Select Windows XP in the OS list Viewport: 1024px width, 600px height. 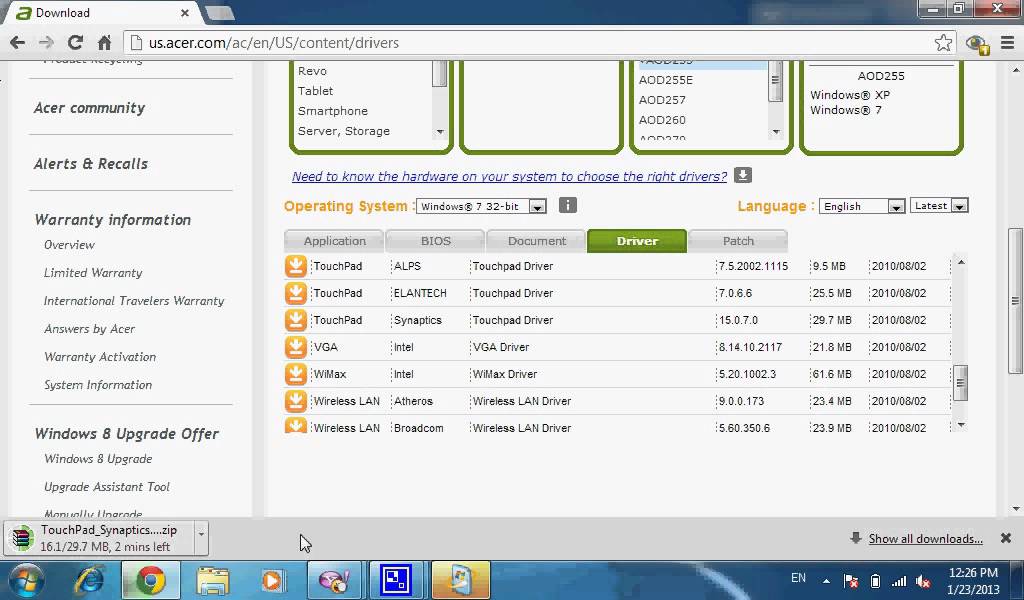850,95
